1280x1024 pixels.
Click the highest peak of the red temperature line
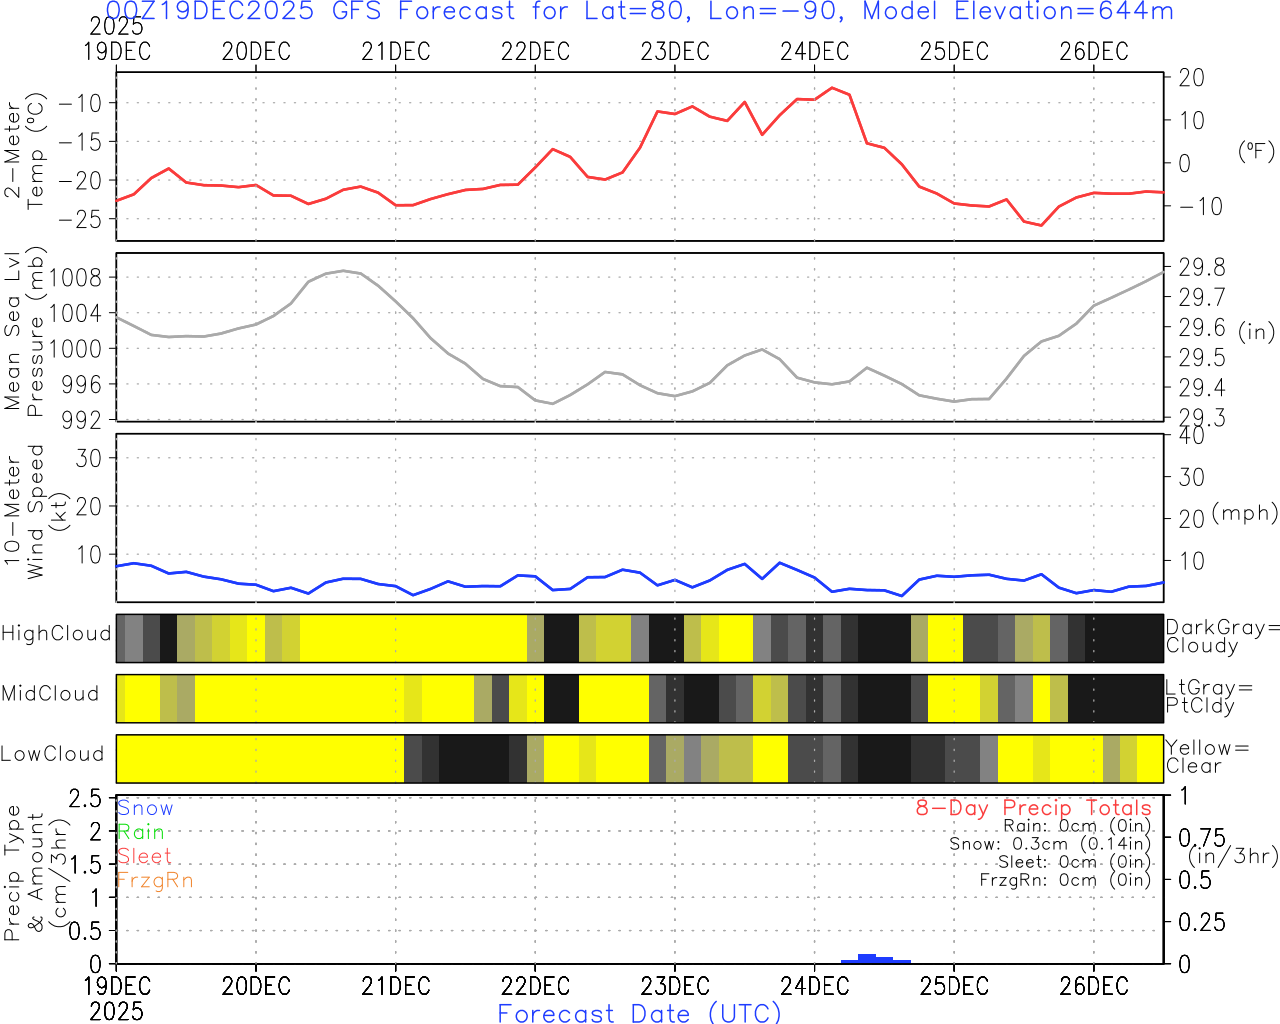point(832,88)
